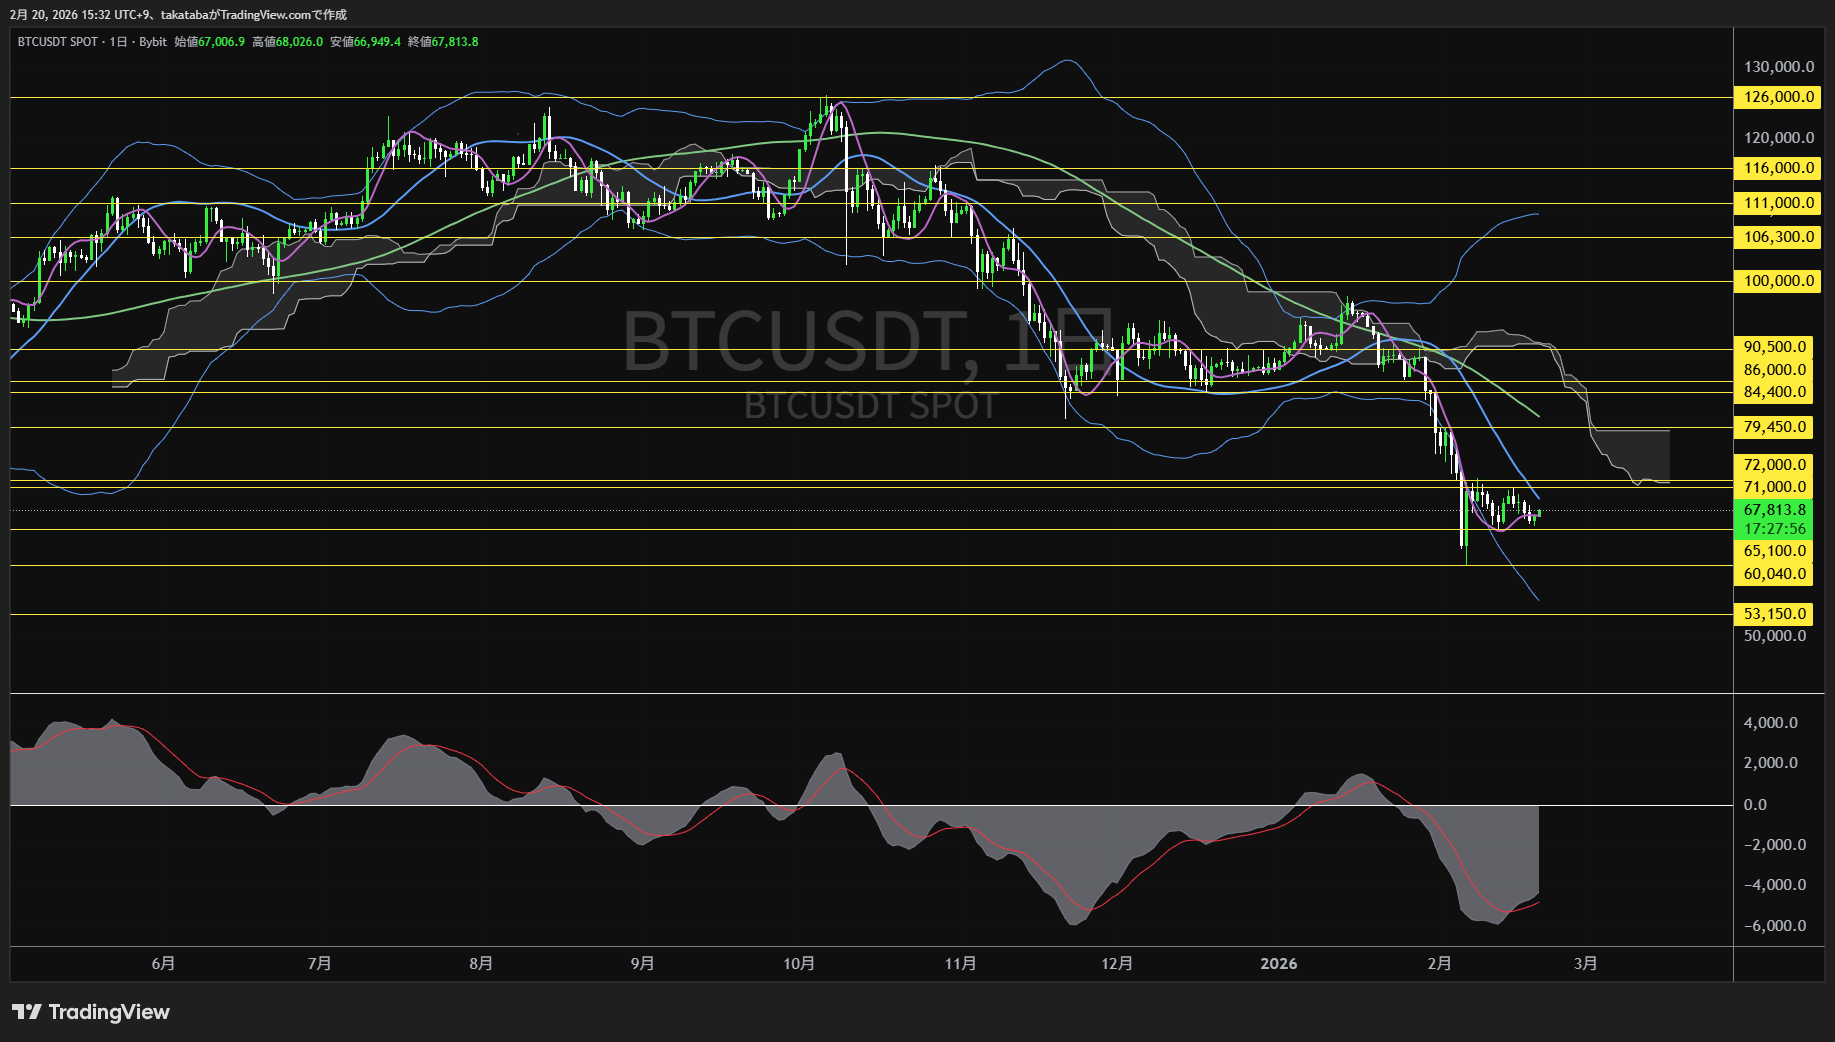
Task: Click the 2月 label on time axis
Action: [1439, 963]
